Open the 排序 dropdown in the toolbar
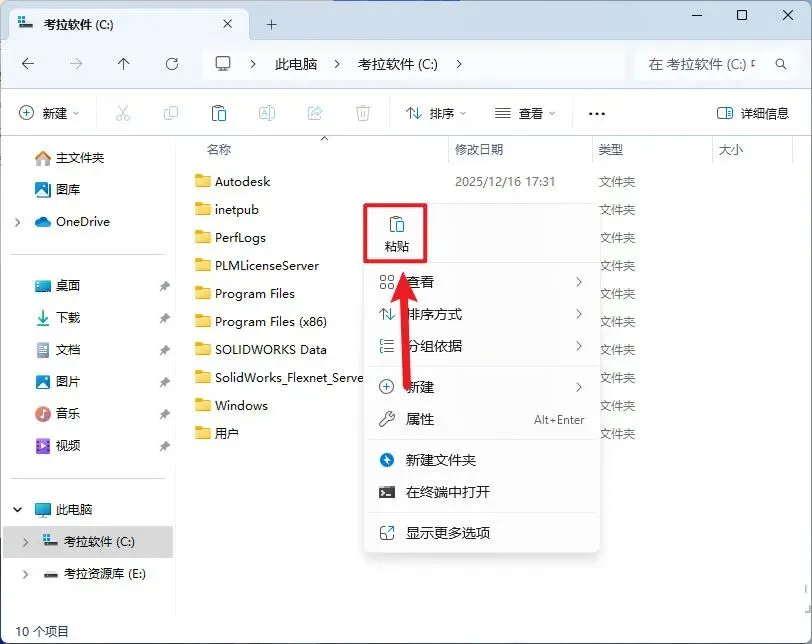This screenshot has height=644, width=812. coord(436,113)
